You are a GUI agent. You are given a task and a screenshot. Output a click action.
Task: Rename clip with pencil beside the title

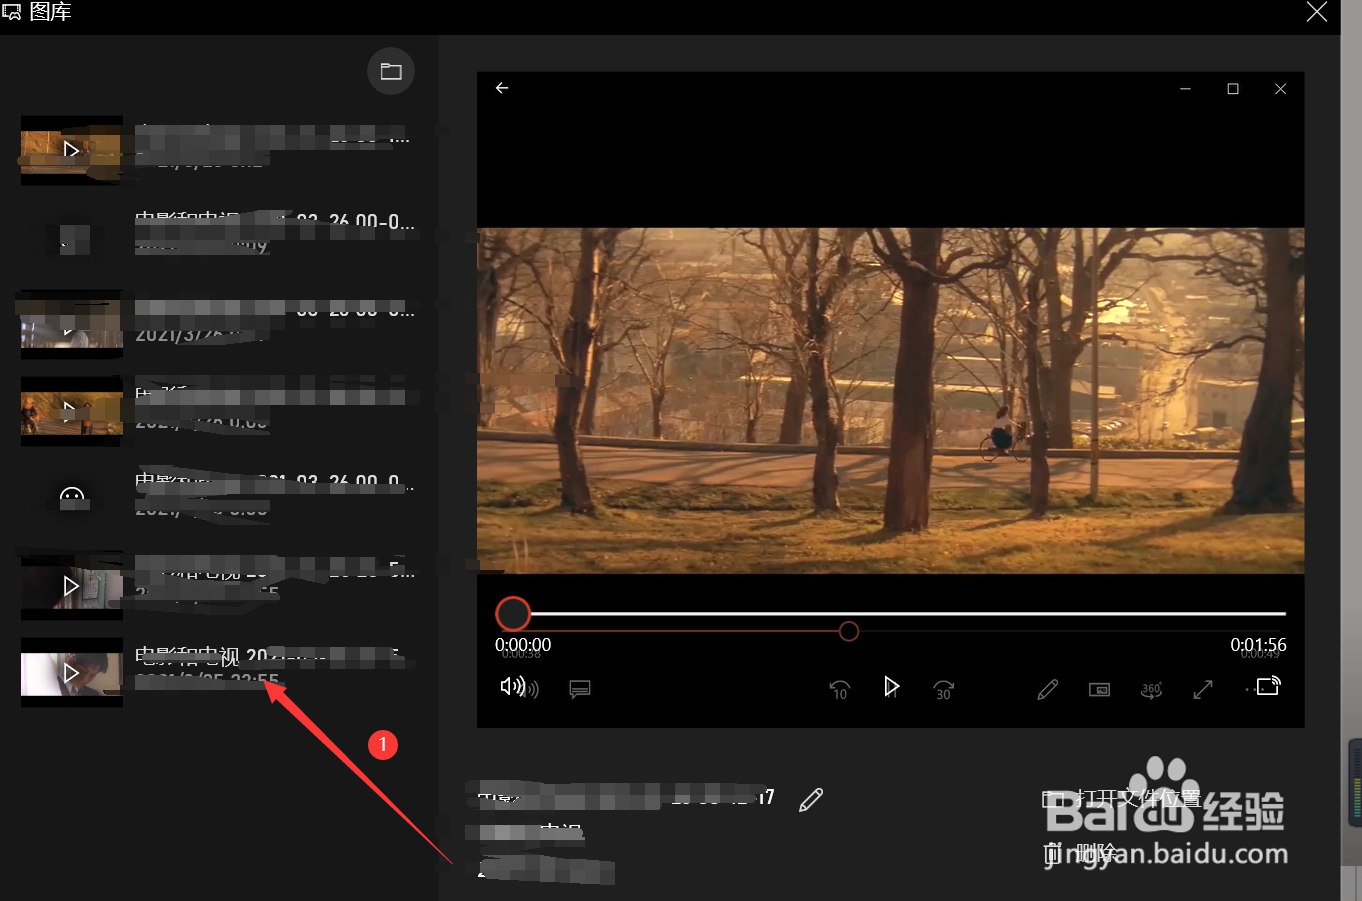(x=811, y=799)
